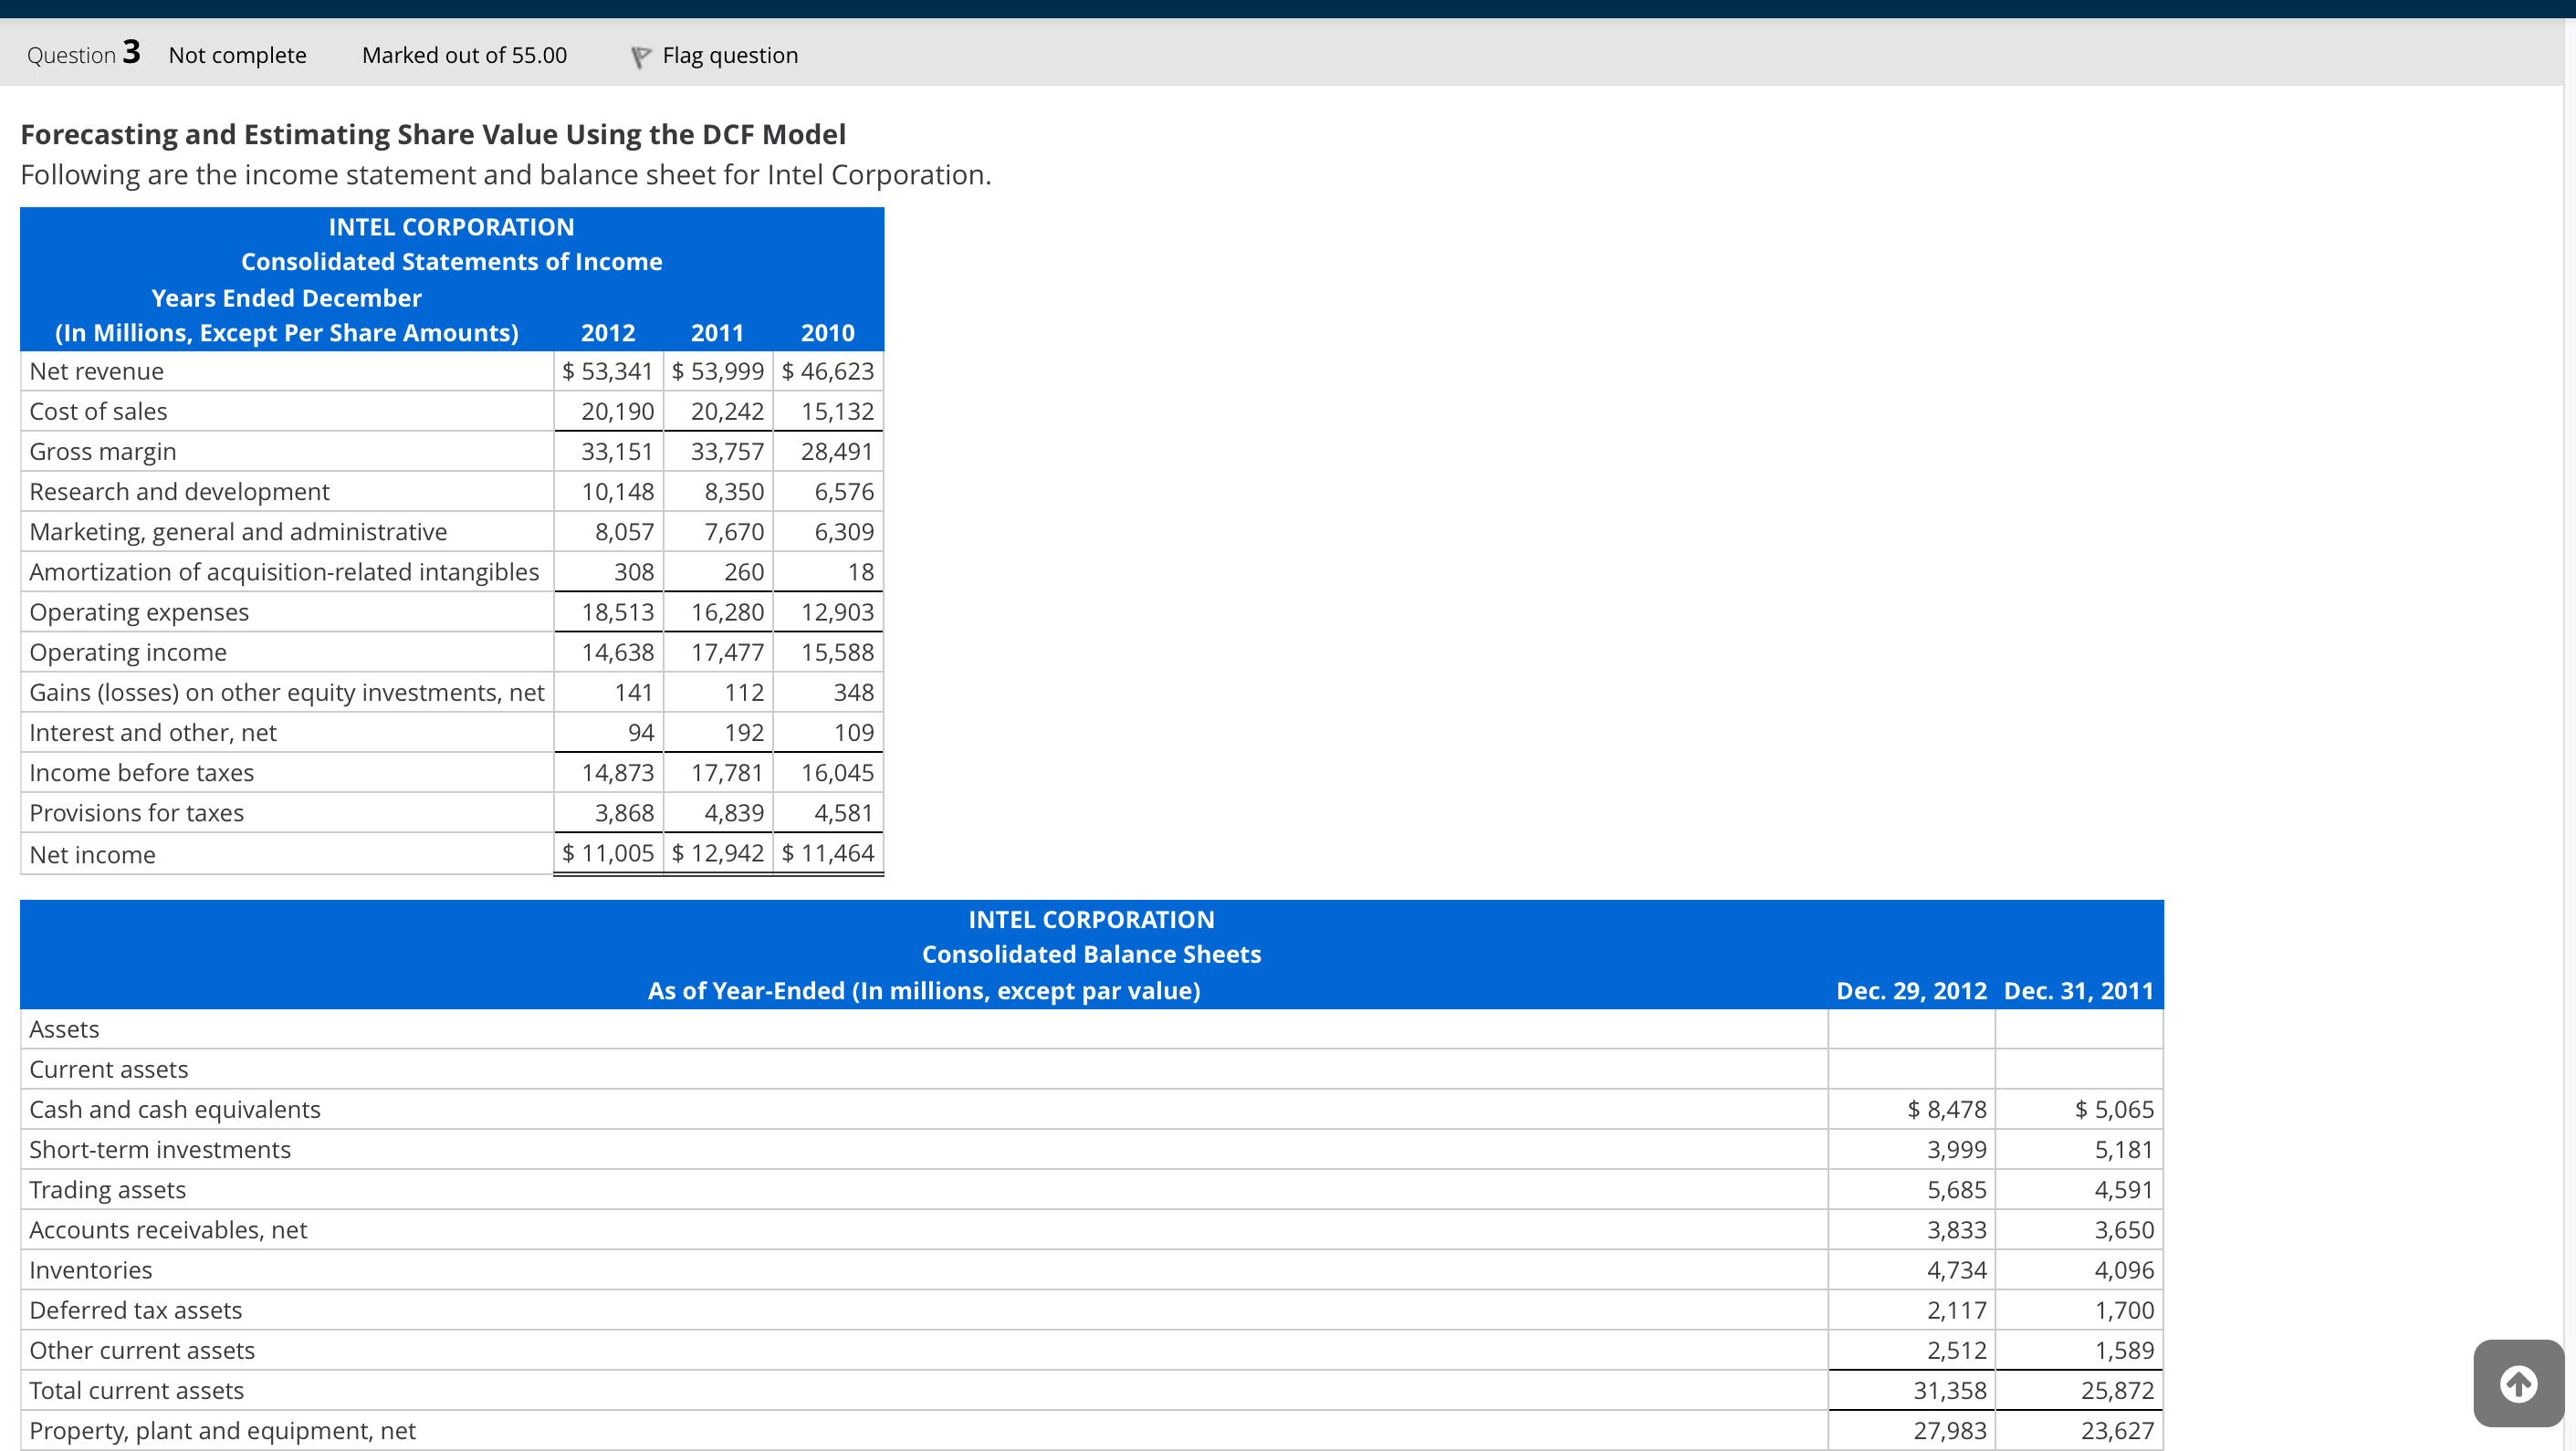Select the 2011 Net income value
2576x1451 pixels.
[x=718, y=853]
